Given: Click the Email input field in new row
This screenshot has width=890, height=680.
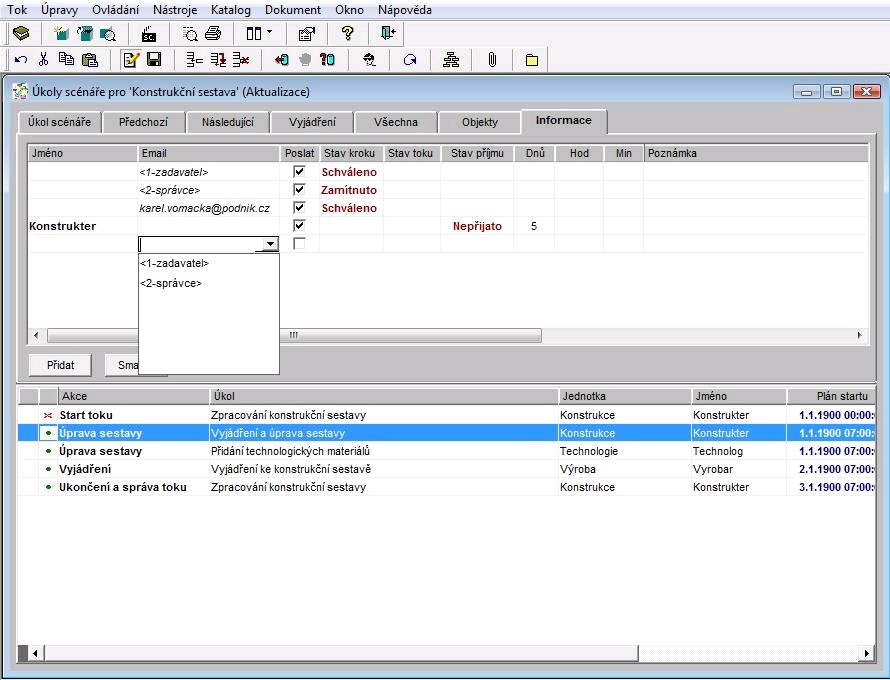Looking at the screenshot, I should (x=201, y=244).
